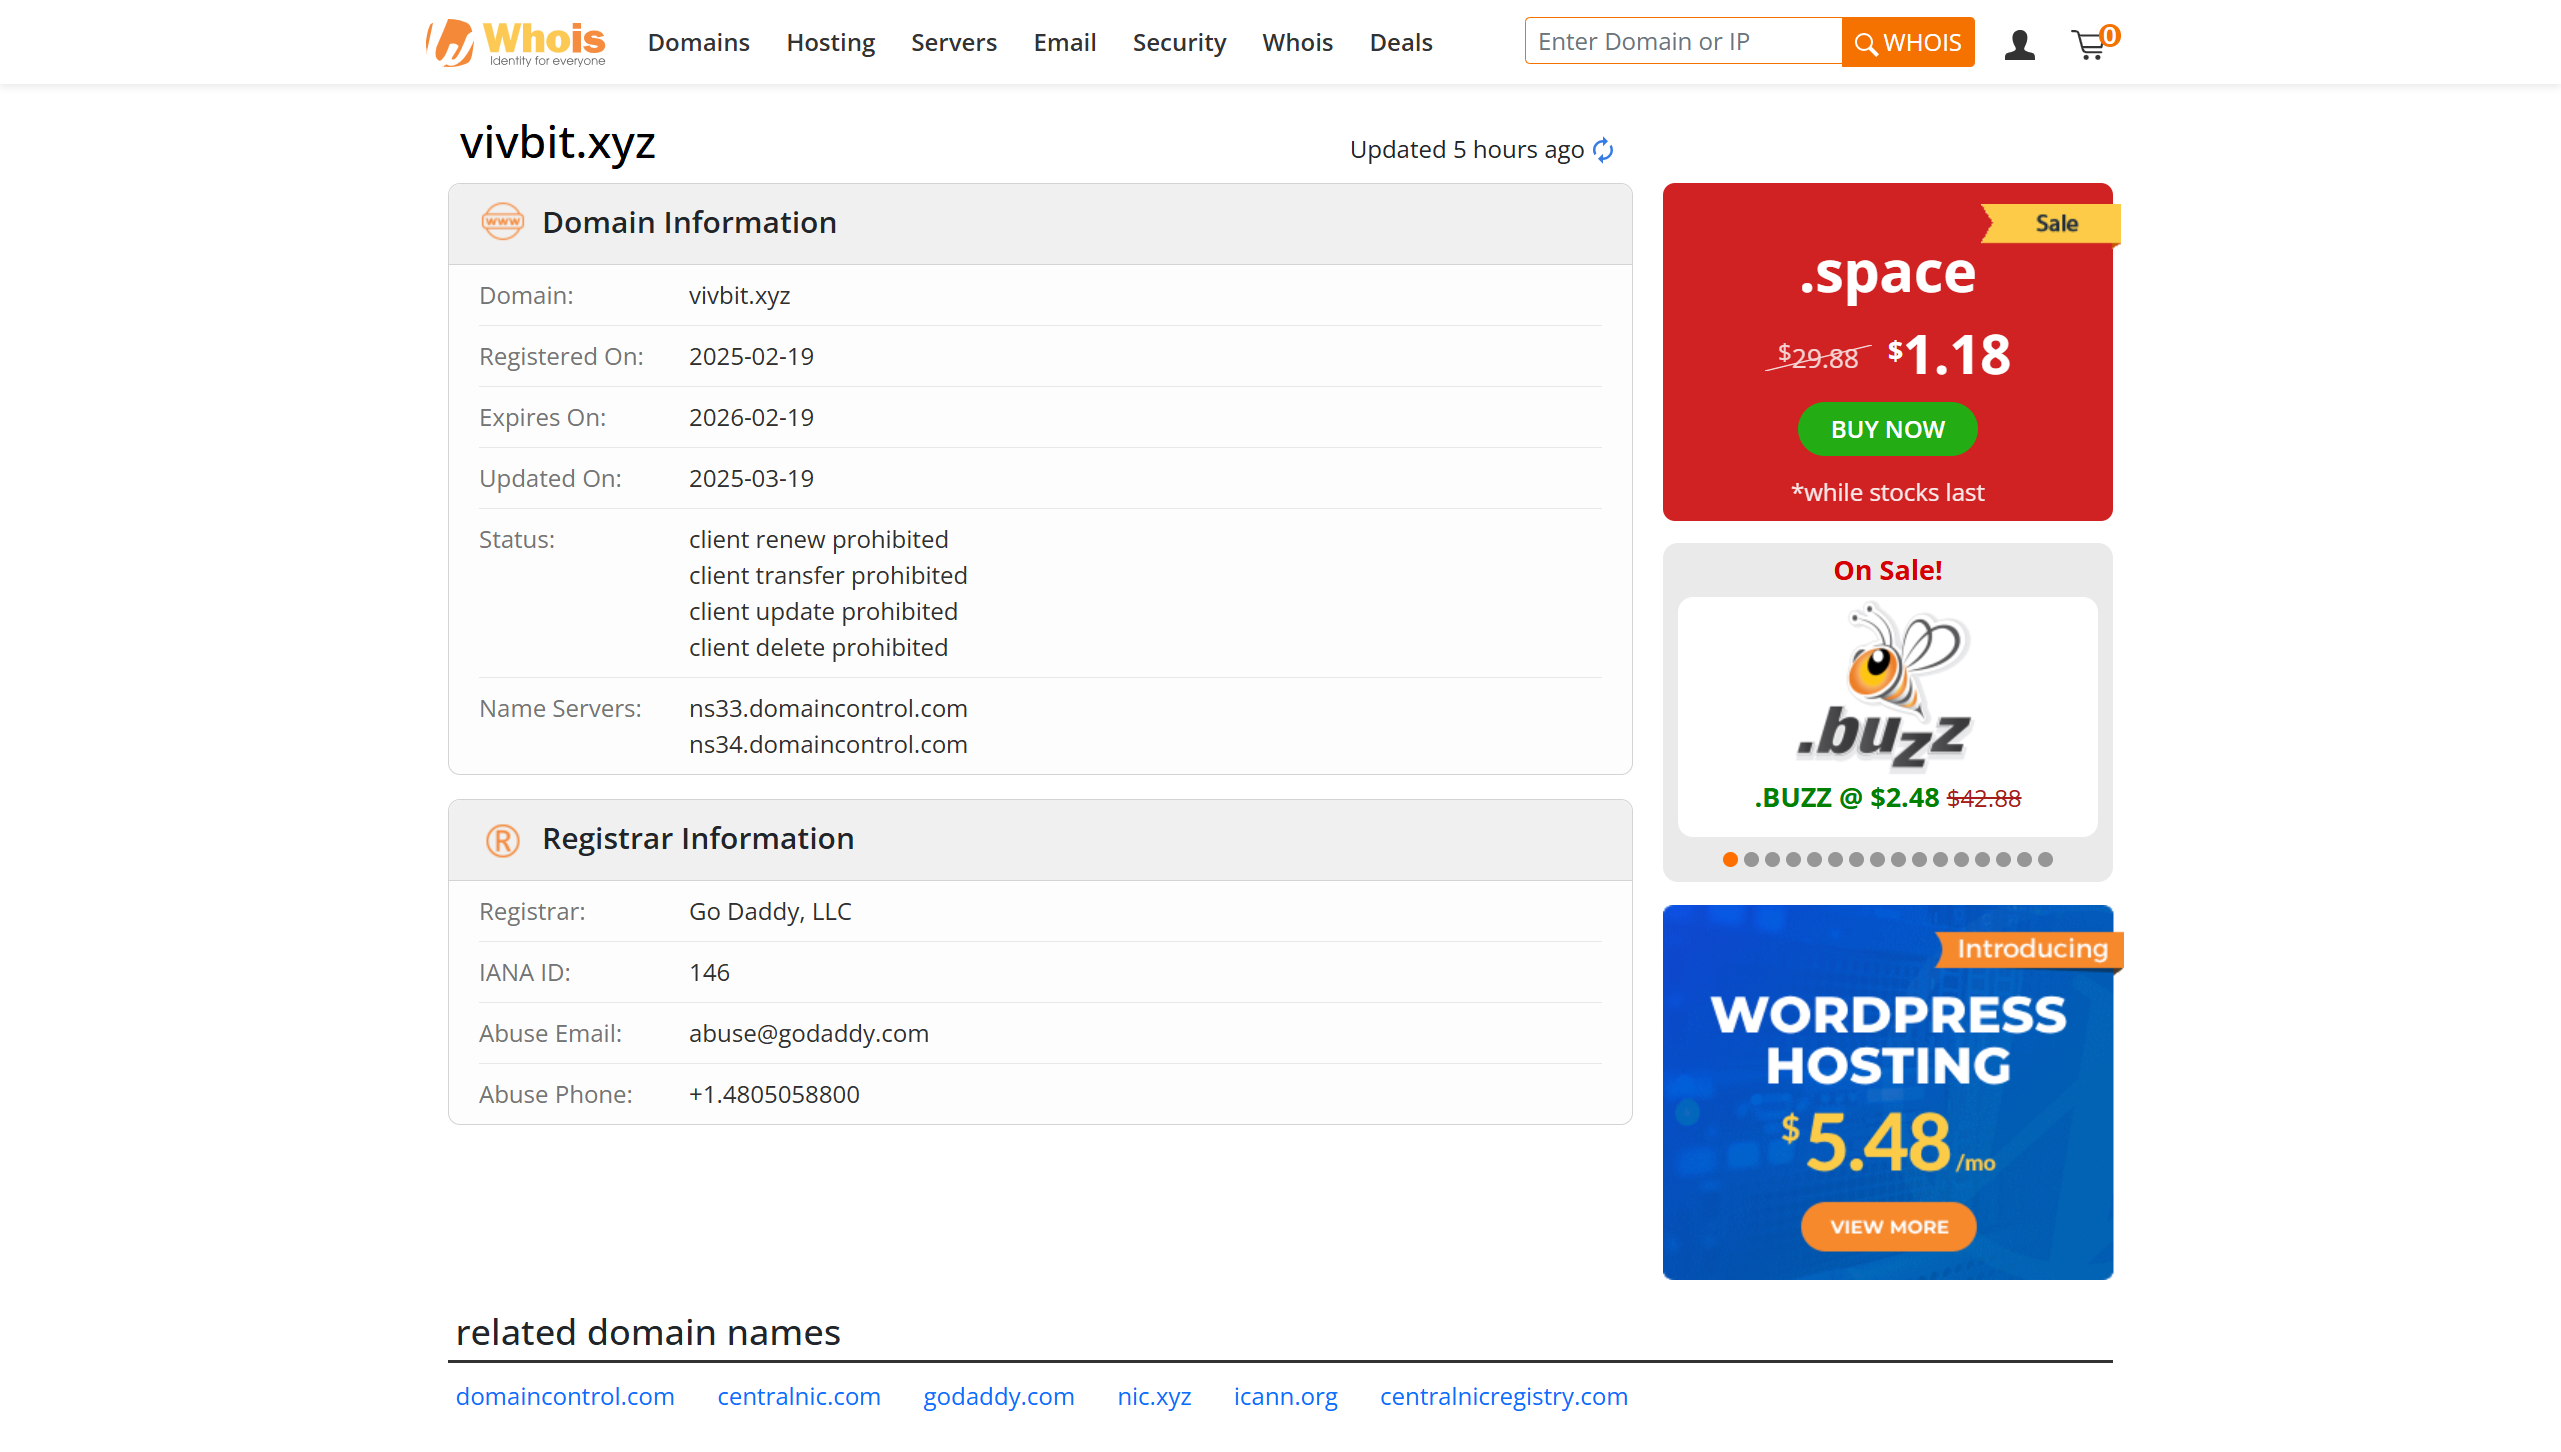The image size is (2561, 1452).
Task: Click the registration date 2025-02-19
Action: (x=751, y=356)
